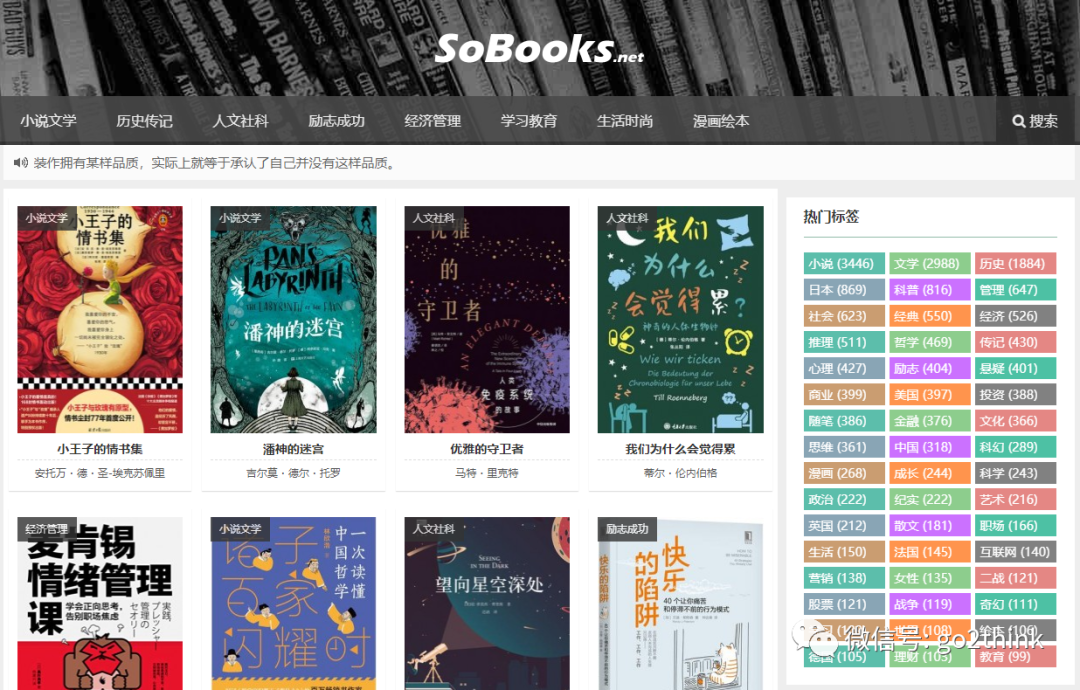Go to 历史传记 category
The width and height of the screenshot is (1080, 690).
point(144,121)
